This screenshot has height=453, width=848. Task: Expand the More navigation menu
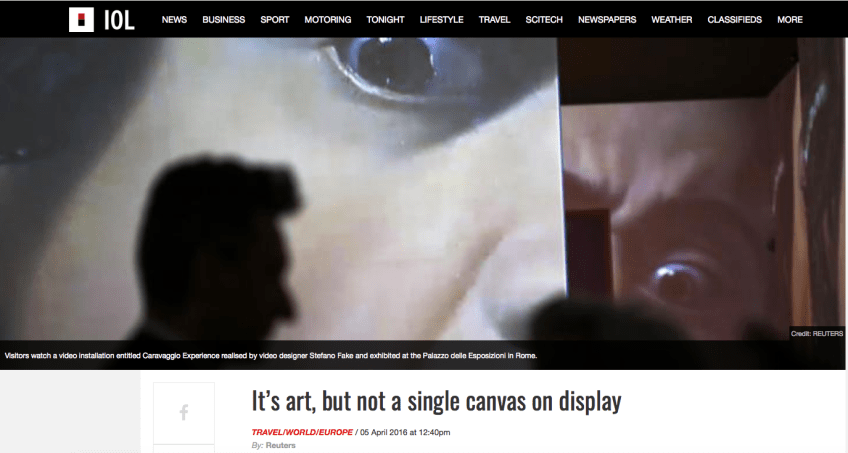point(790,20)
